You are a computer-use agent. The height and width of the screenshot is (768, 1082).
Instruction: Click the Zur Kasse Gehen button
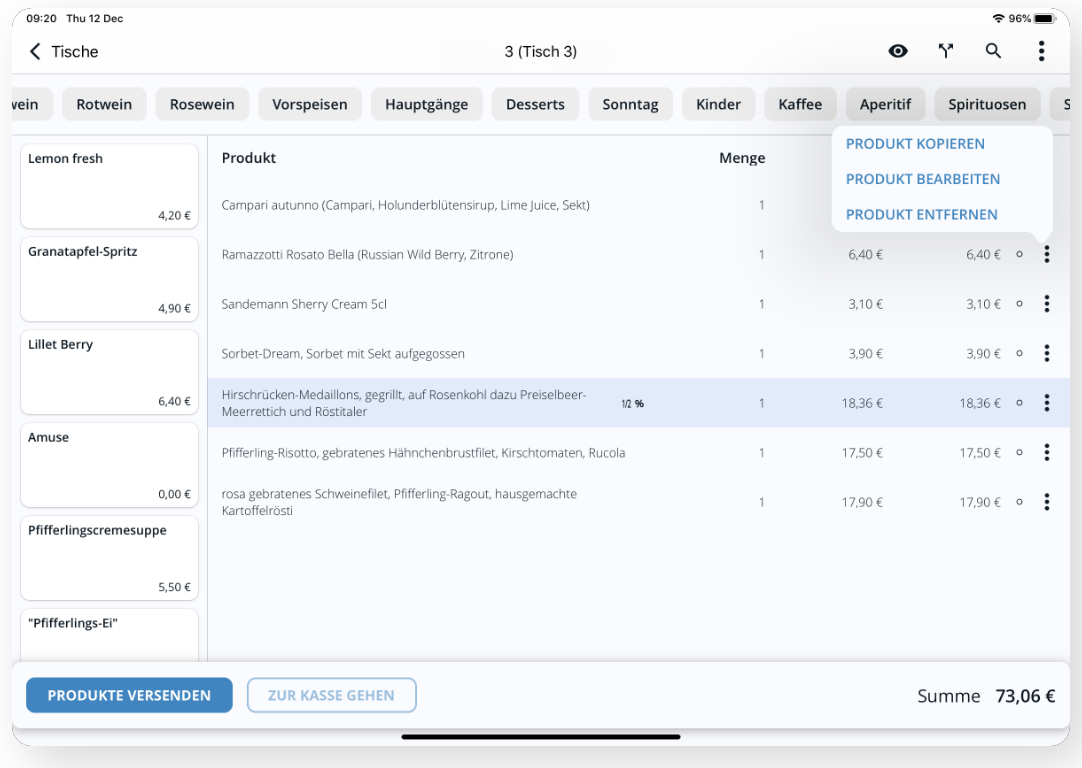(x=331, y=695)
